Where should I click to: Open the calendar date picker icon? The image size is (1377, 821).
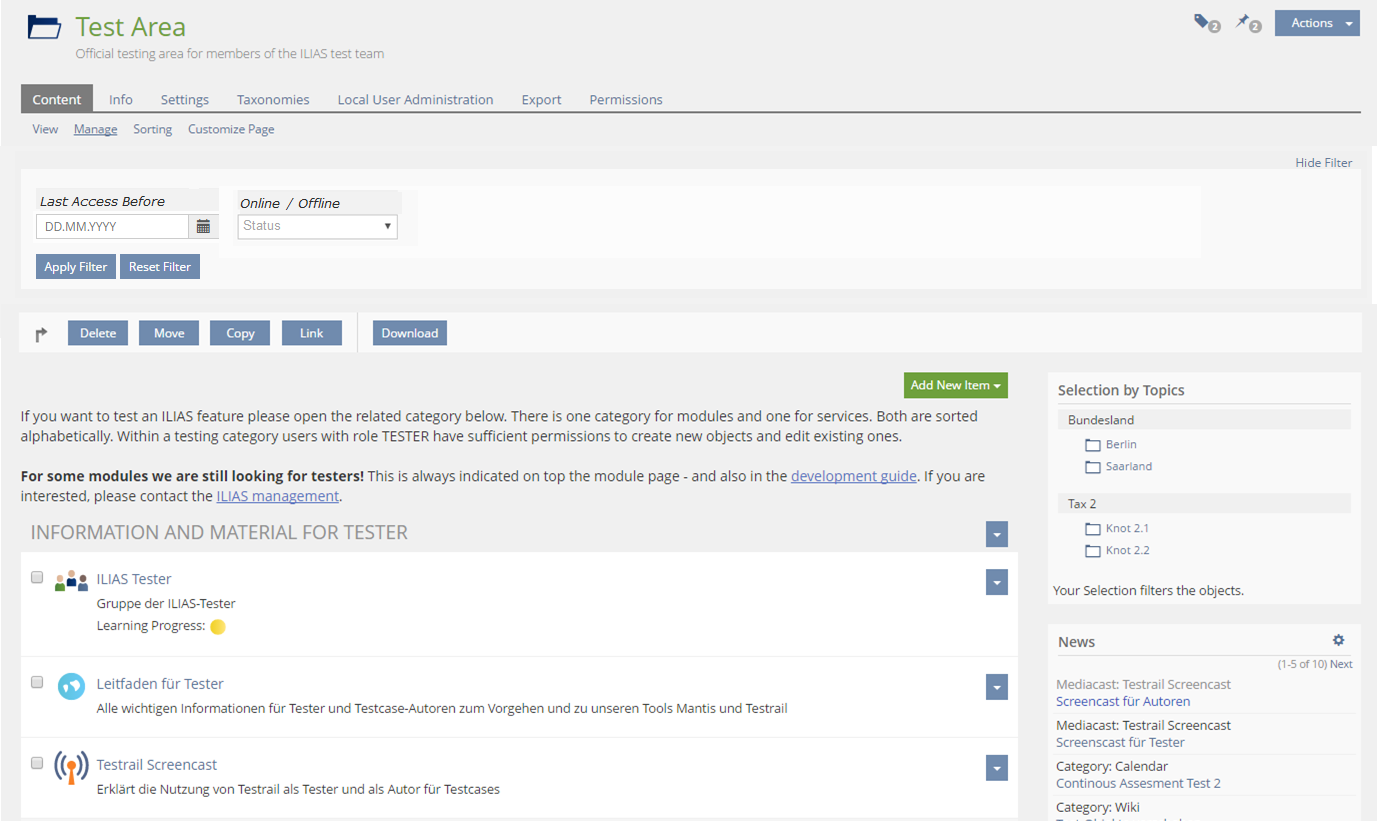(x=203, y=227)
